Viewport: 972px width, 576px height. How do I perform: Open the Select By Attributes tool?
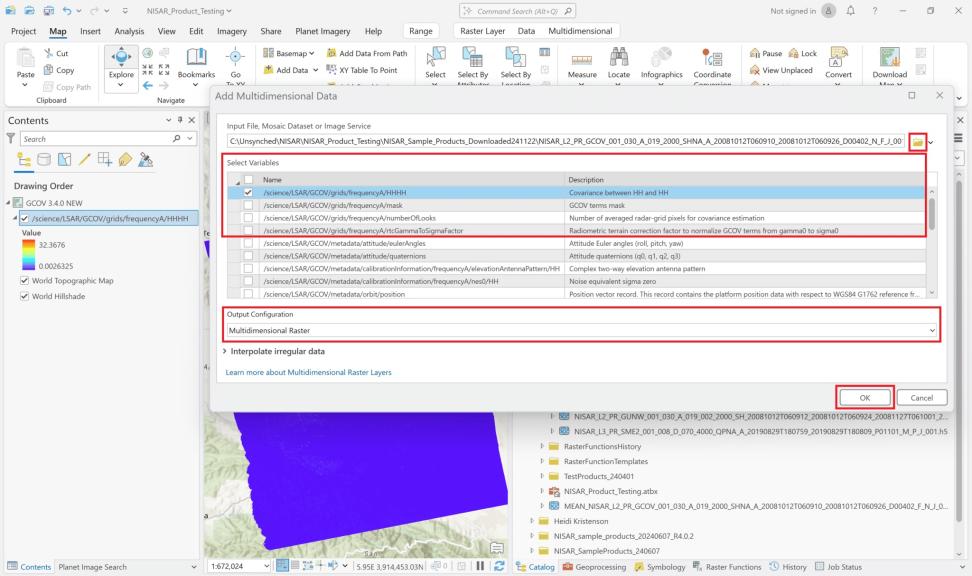tap(472, 63)
